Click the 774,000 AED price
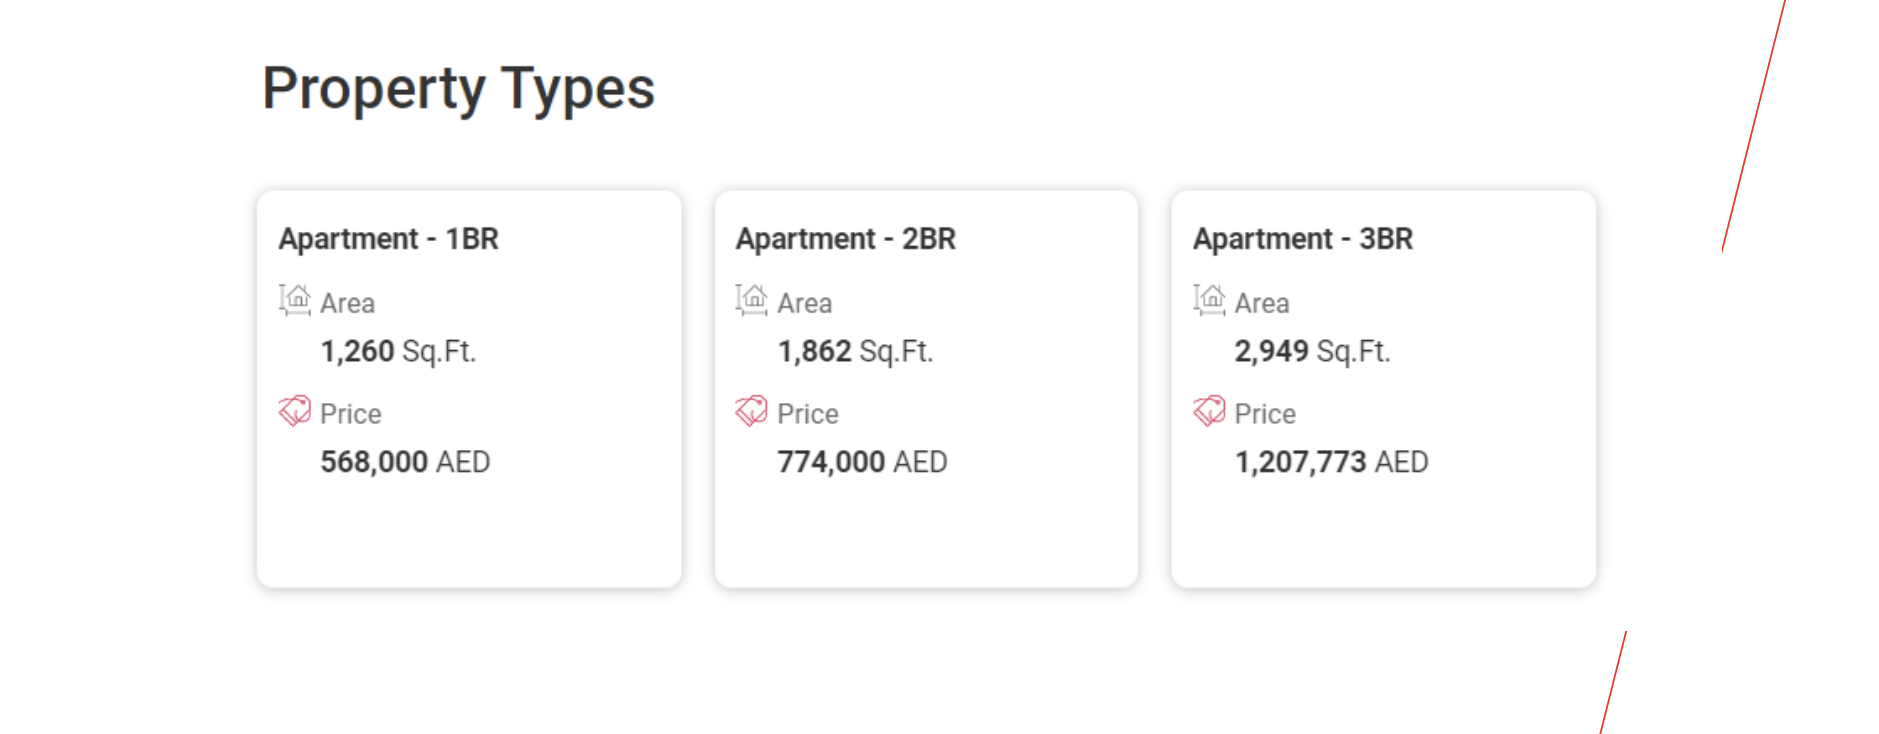Screen dimensions: 1879x734 click(x=862, y=462)
